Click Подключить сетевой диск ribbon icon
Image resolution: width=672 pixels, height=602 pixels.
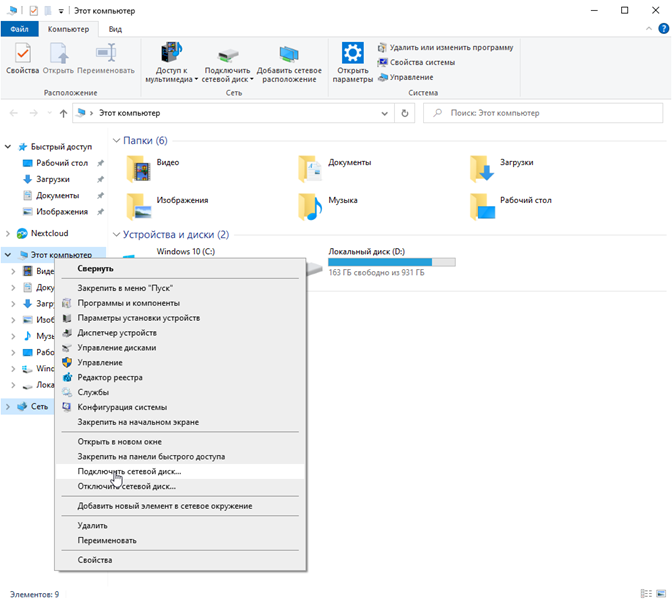click(227, 56)
